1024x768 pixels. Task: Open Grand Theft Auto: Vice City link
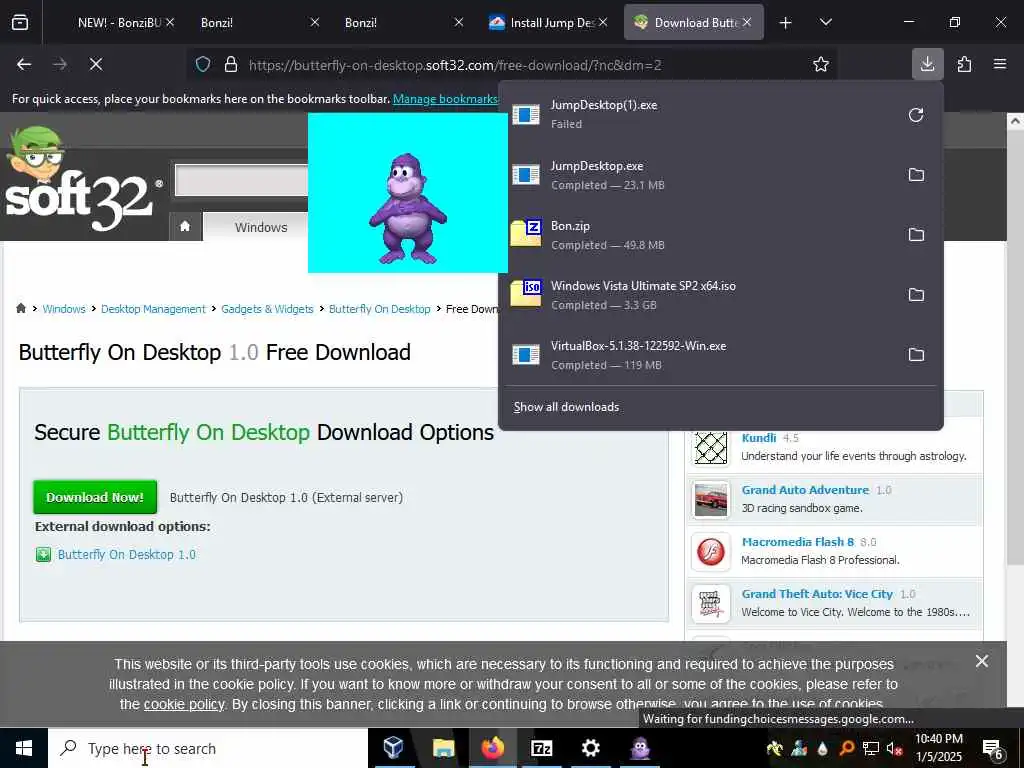(x=817, y=594)
